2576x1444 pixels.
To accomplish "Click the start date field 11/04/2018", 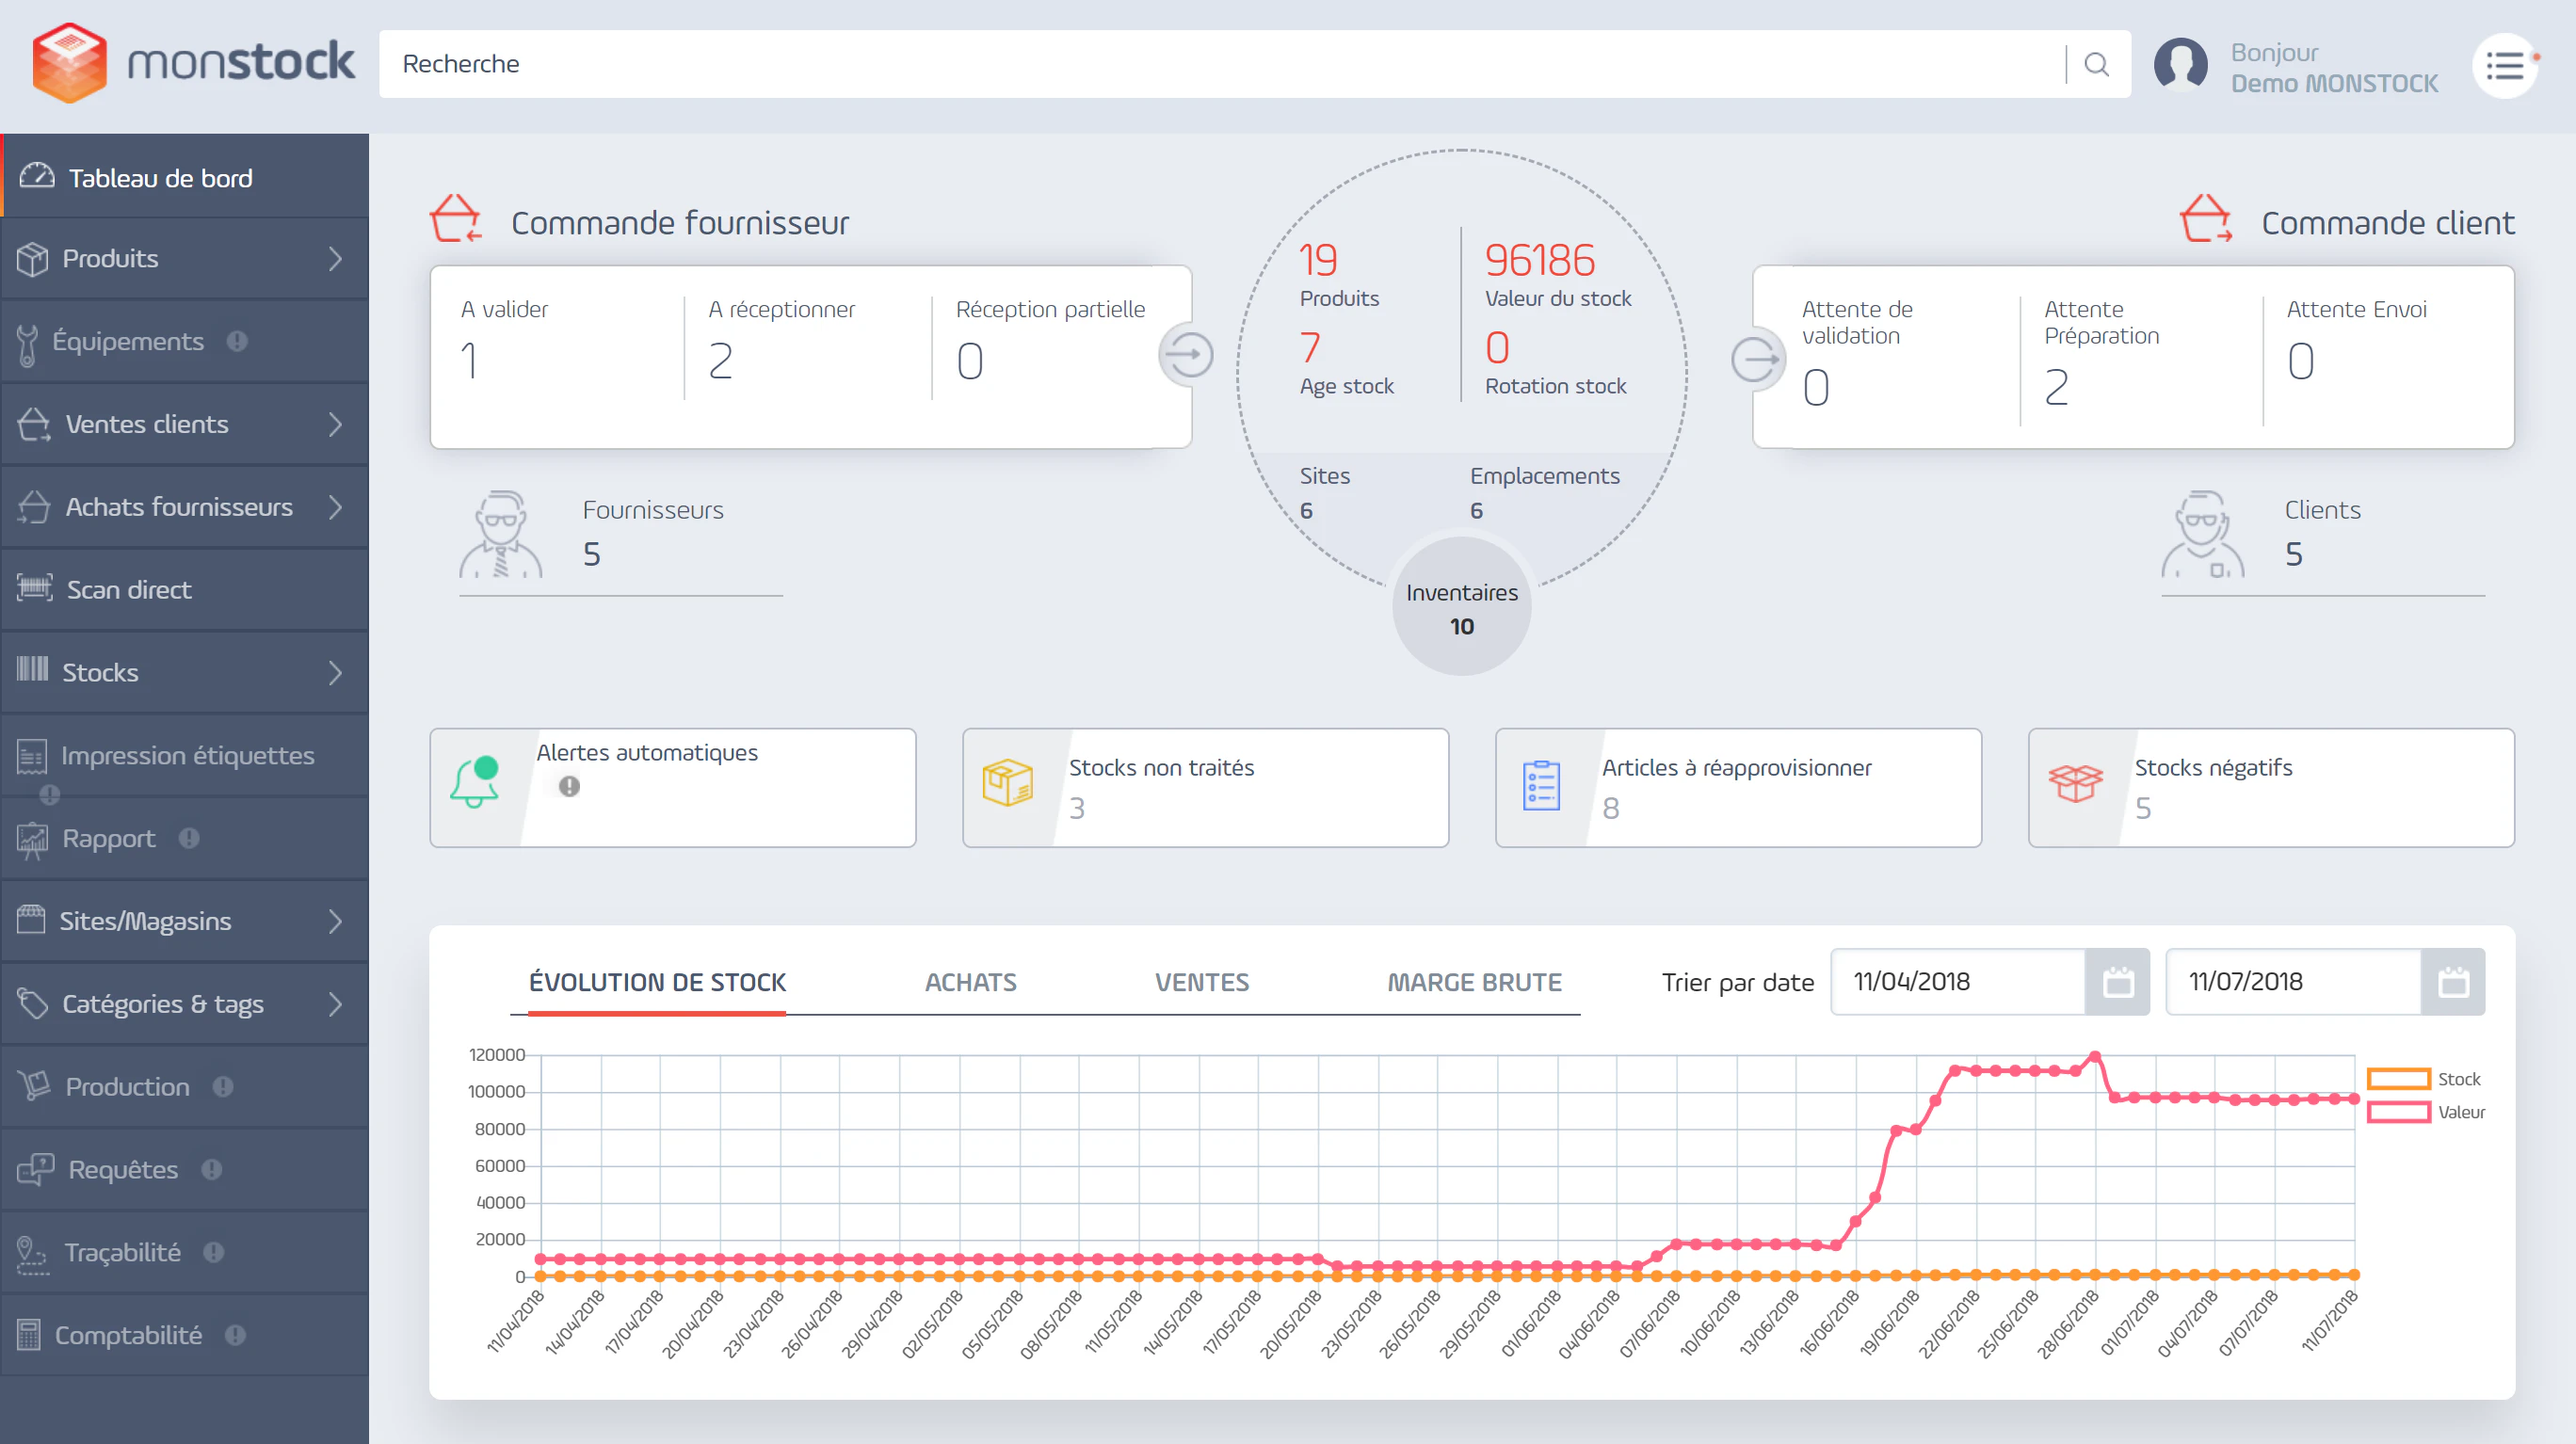I will (1957, 982).
